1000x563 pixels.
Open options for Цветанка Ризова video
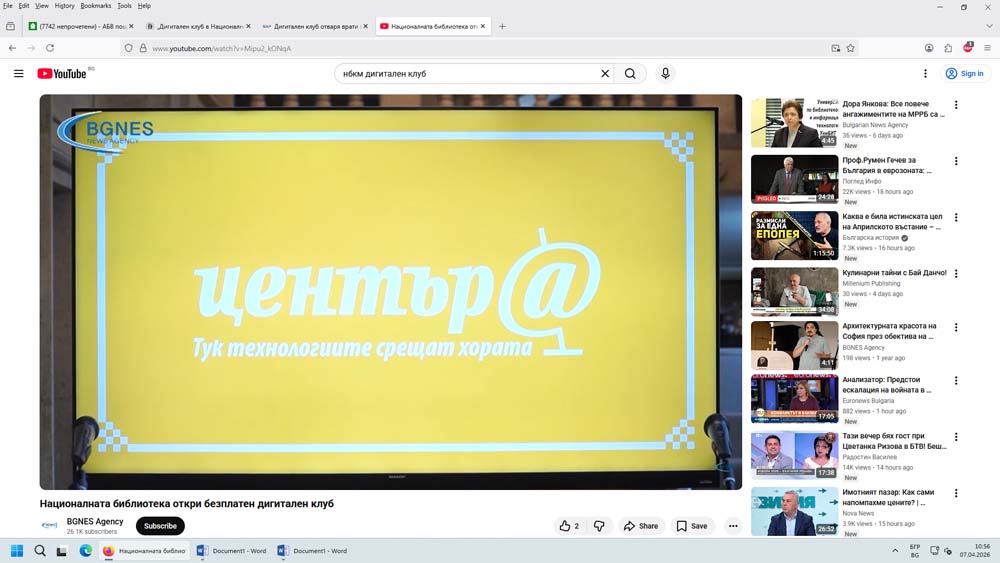[955, 437]
